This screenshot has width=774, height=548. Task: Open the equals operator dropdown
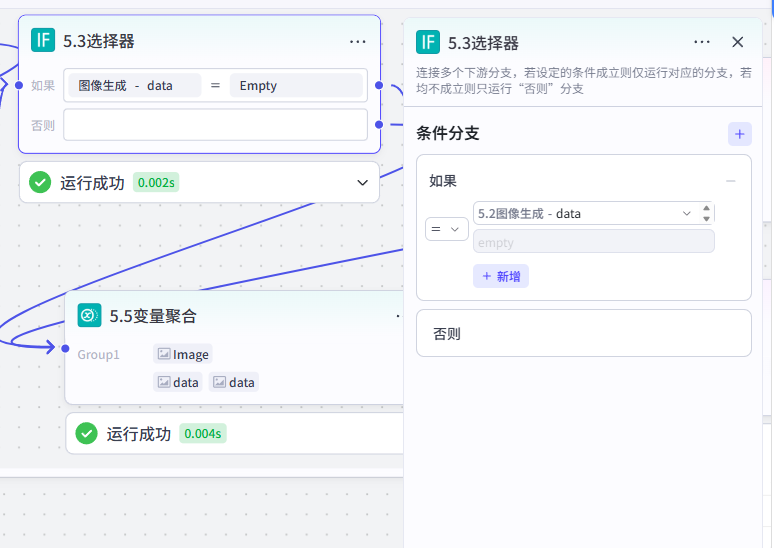447,229
